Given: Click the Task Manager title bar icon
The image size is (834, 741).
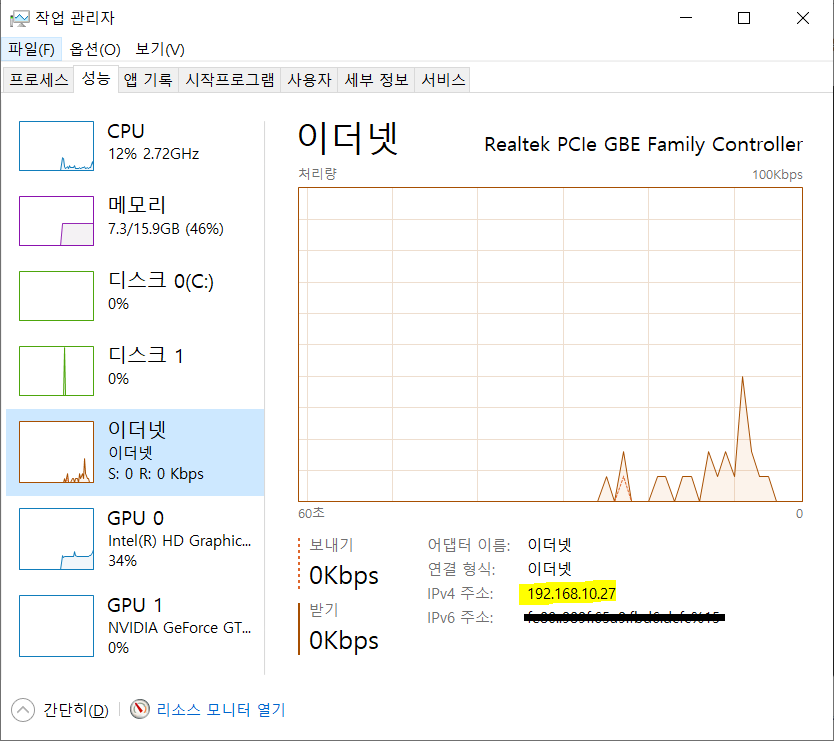Looking at the screenshot, I should click(x=20, y=19).
